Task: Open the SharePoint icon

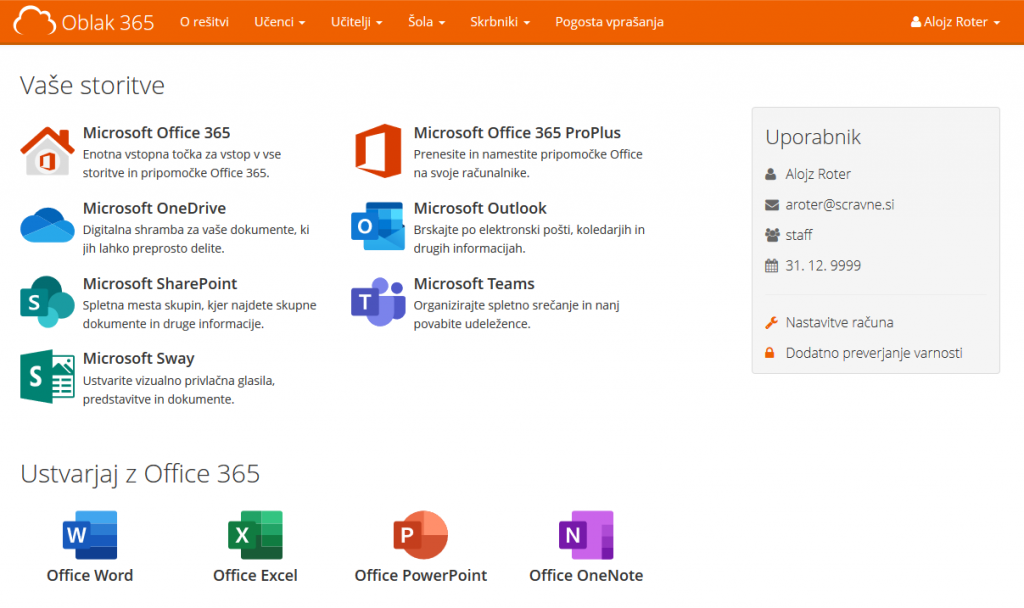Action: coord(47,301)
